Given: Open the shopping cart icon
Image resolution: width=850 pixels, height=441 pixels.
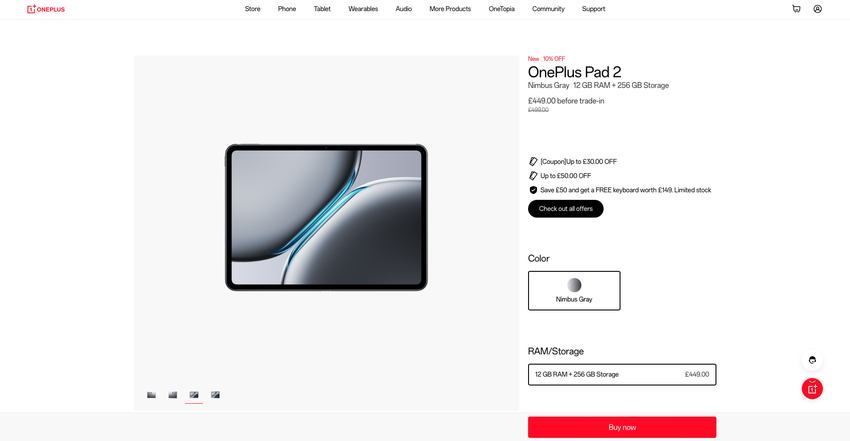Looking at the screenshot, I should click(796, 9).
